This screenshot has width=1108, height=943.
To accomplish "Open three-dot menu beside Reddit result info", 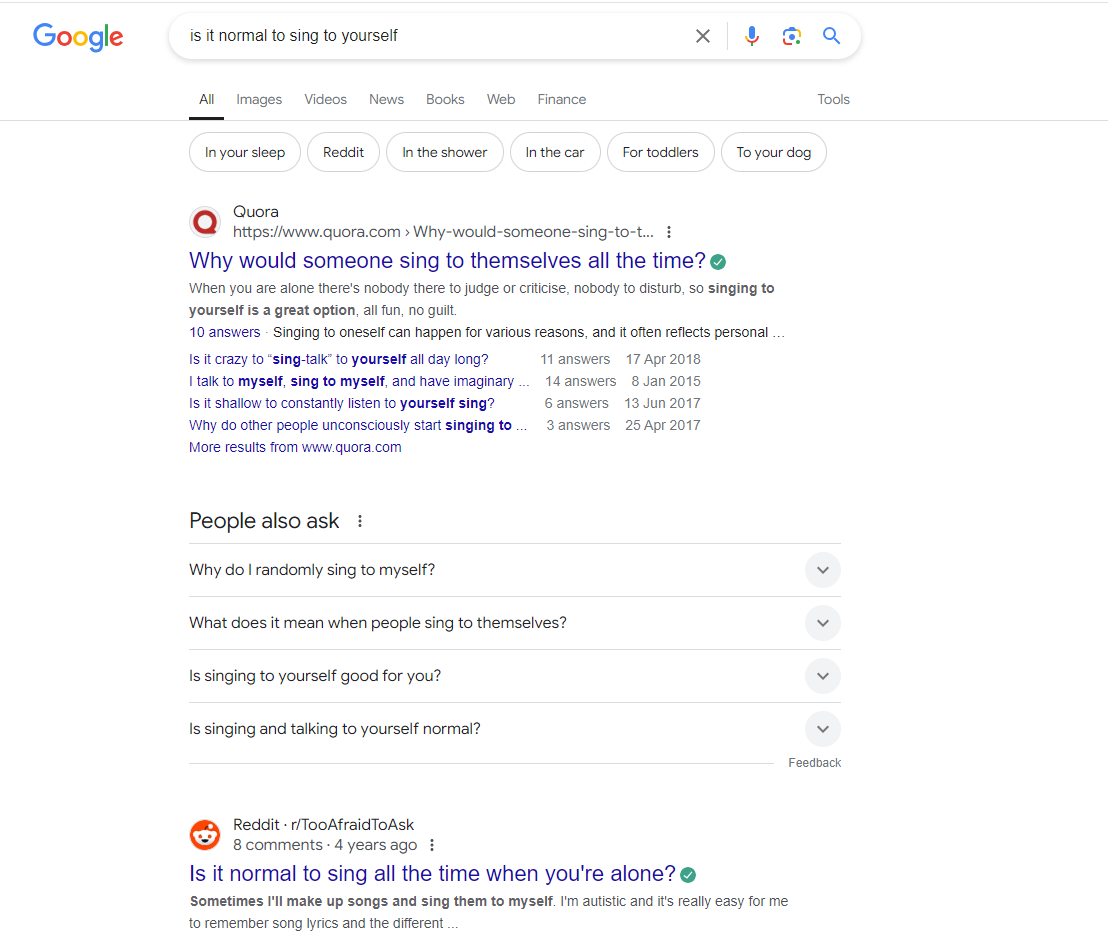I will 432,845.
